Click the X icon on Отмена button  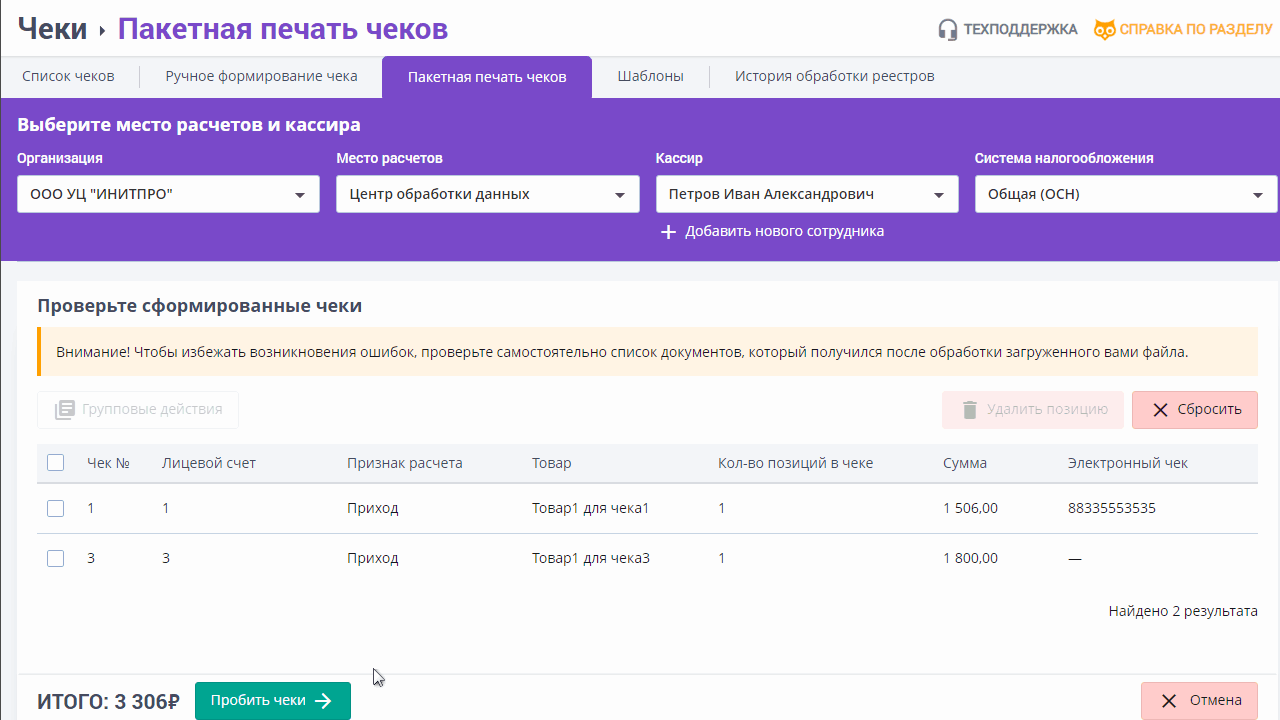(x=1168, y=701)
